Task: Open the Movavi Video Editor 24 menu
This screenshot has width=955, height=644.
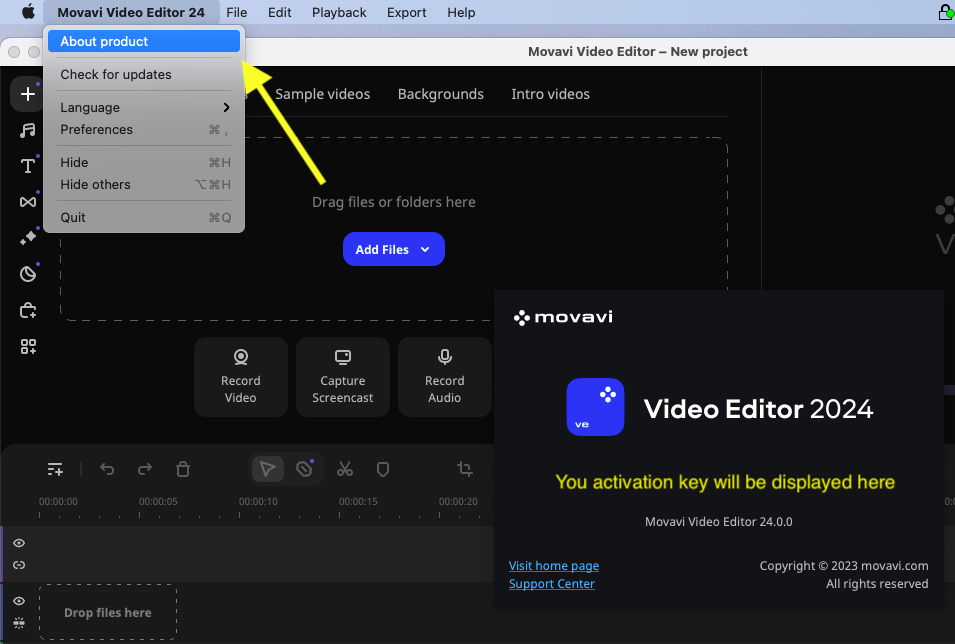Action: (x=131, y=12)
